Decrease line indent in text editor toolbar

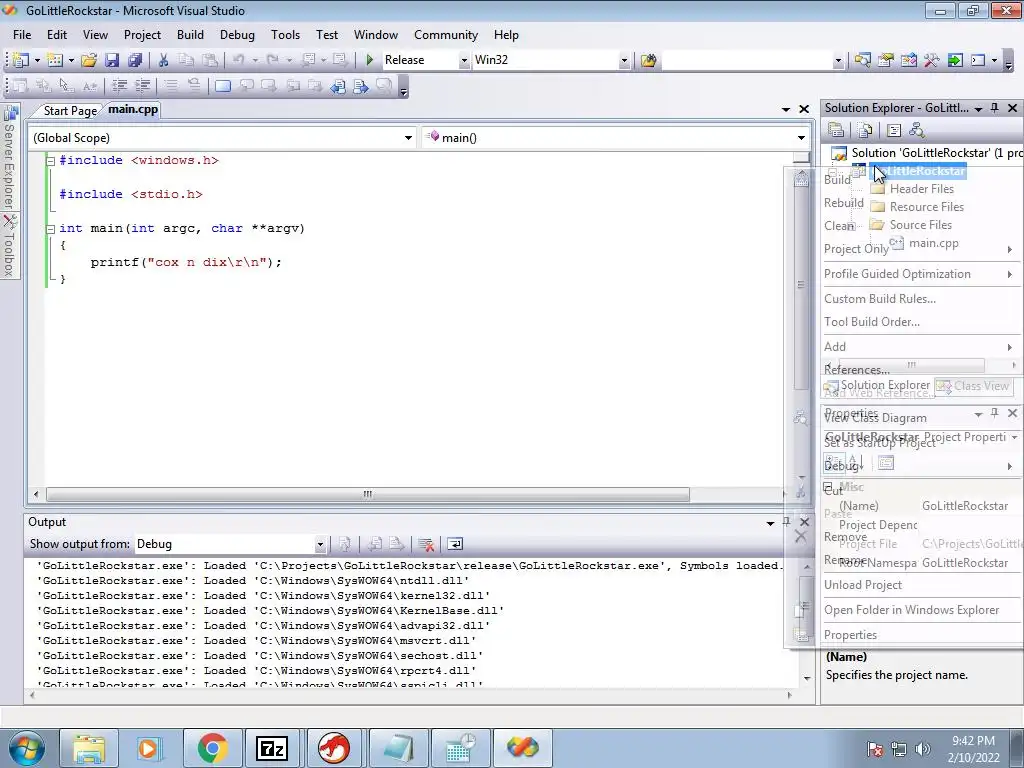click(119, 86)
